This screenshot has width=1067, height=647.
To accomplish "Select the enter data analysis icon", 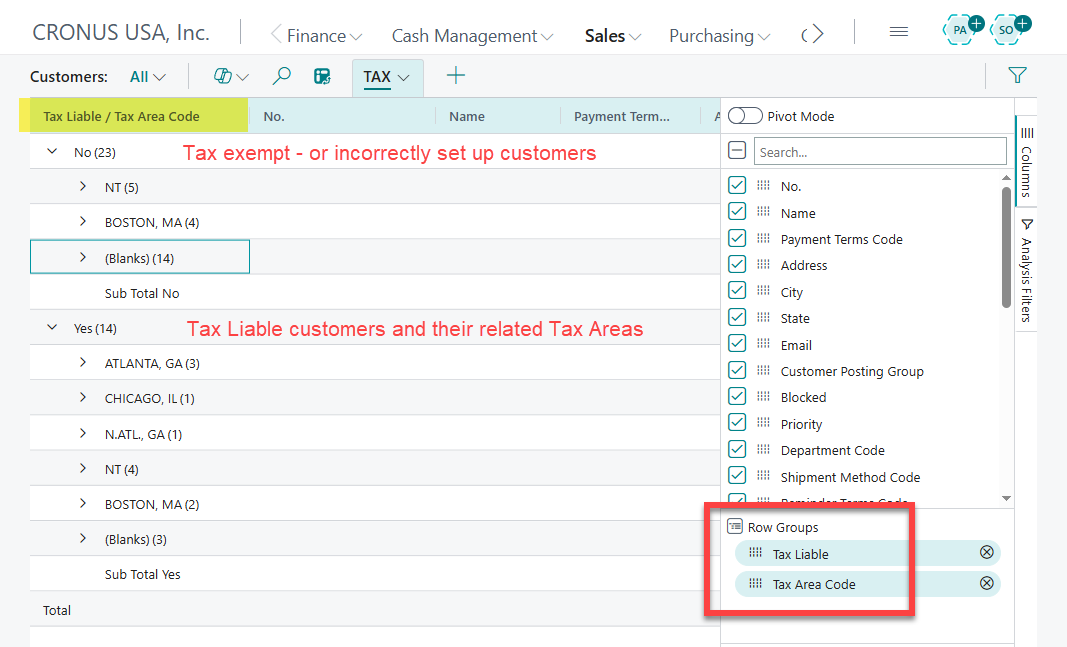I will [x=322, y=76].
